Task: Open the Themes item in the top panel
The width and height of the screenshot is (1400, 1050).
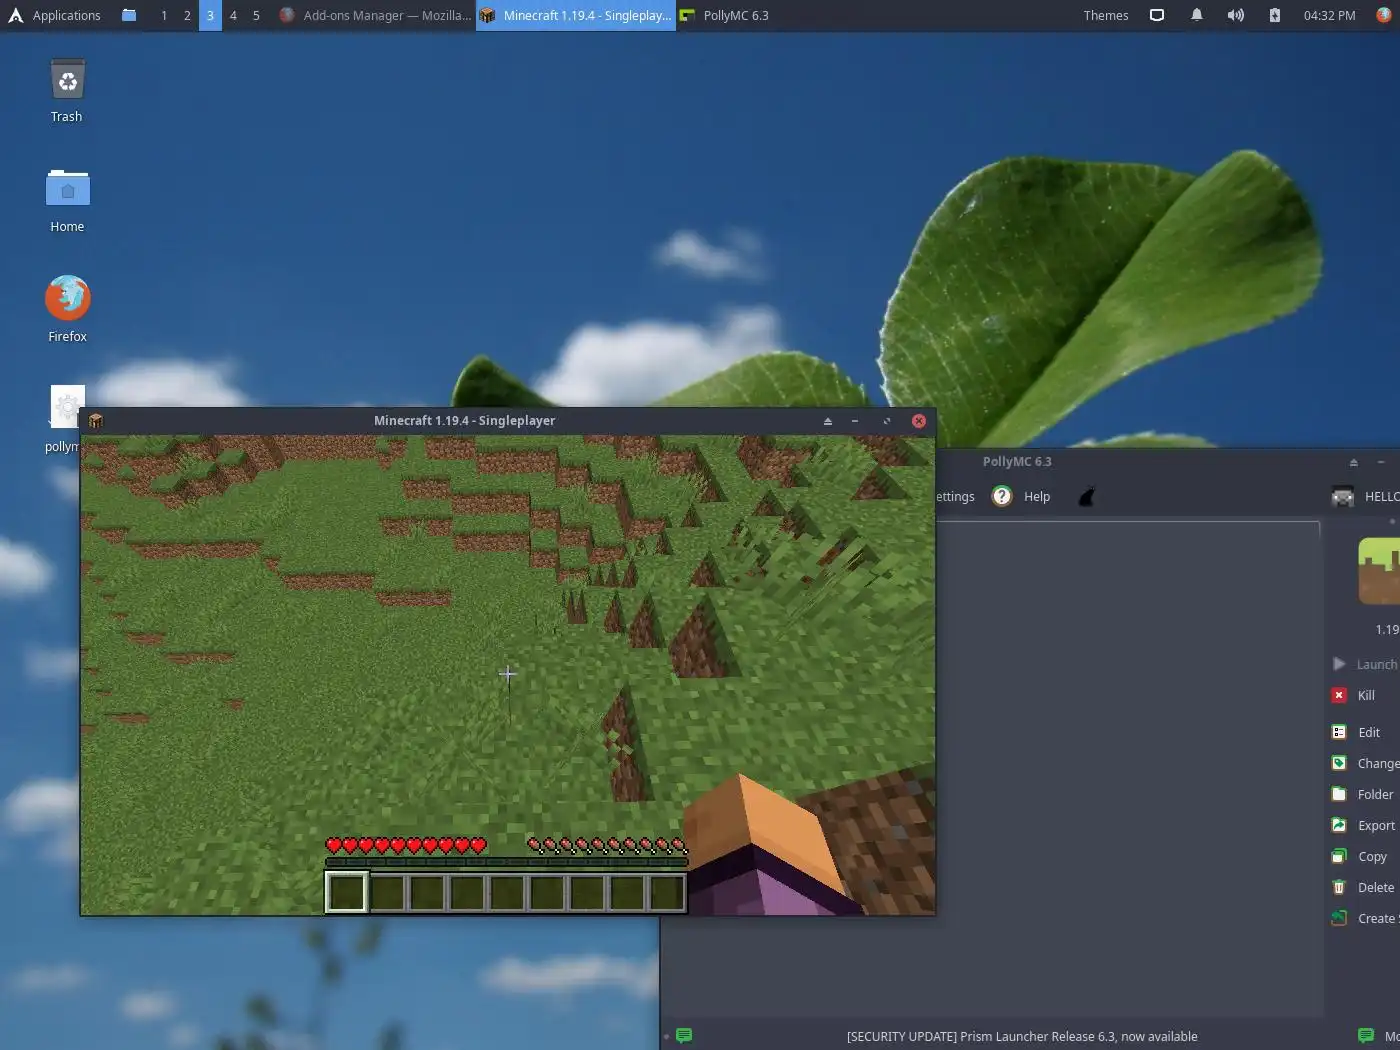Action: (x=1106, y=15)
